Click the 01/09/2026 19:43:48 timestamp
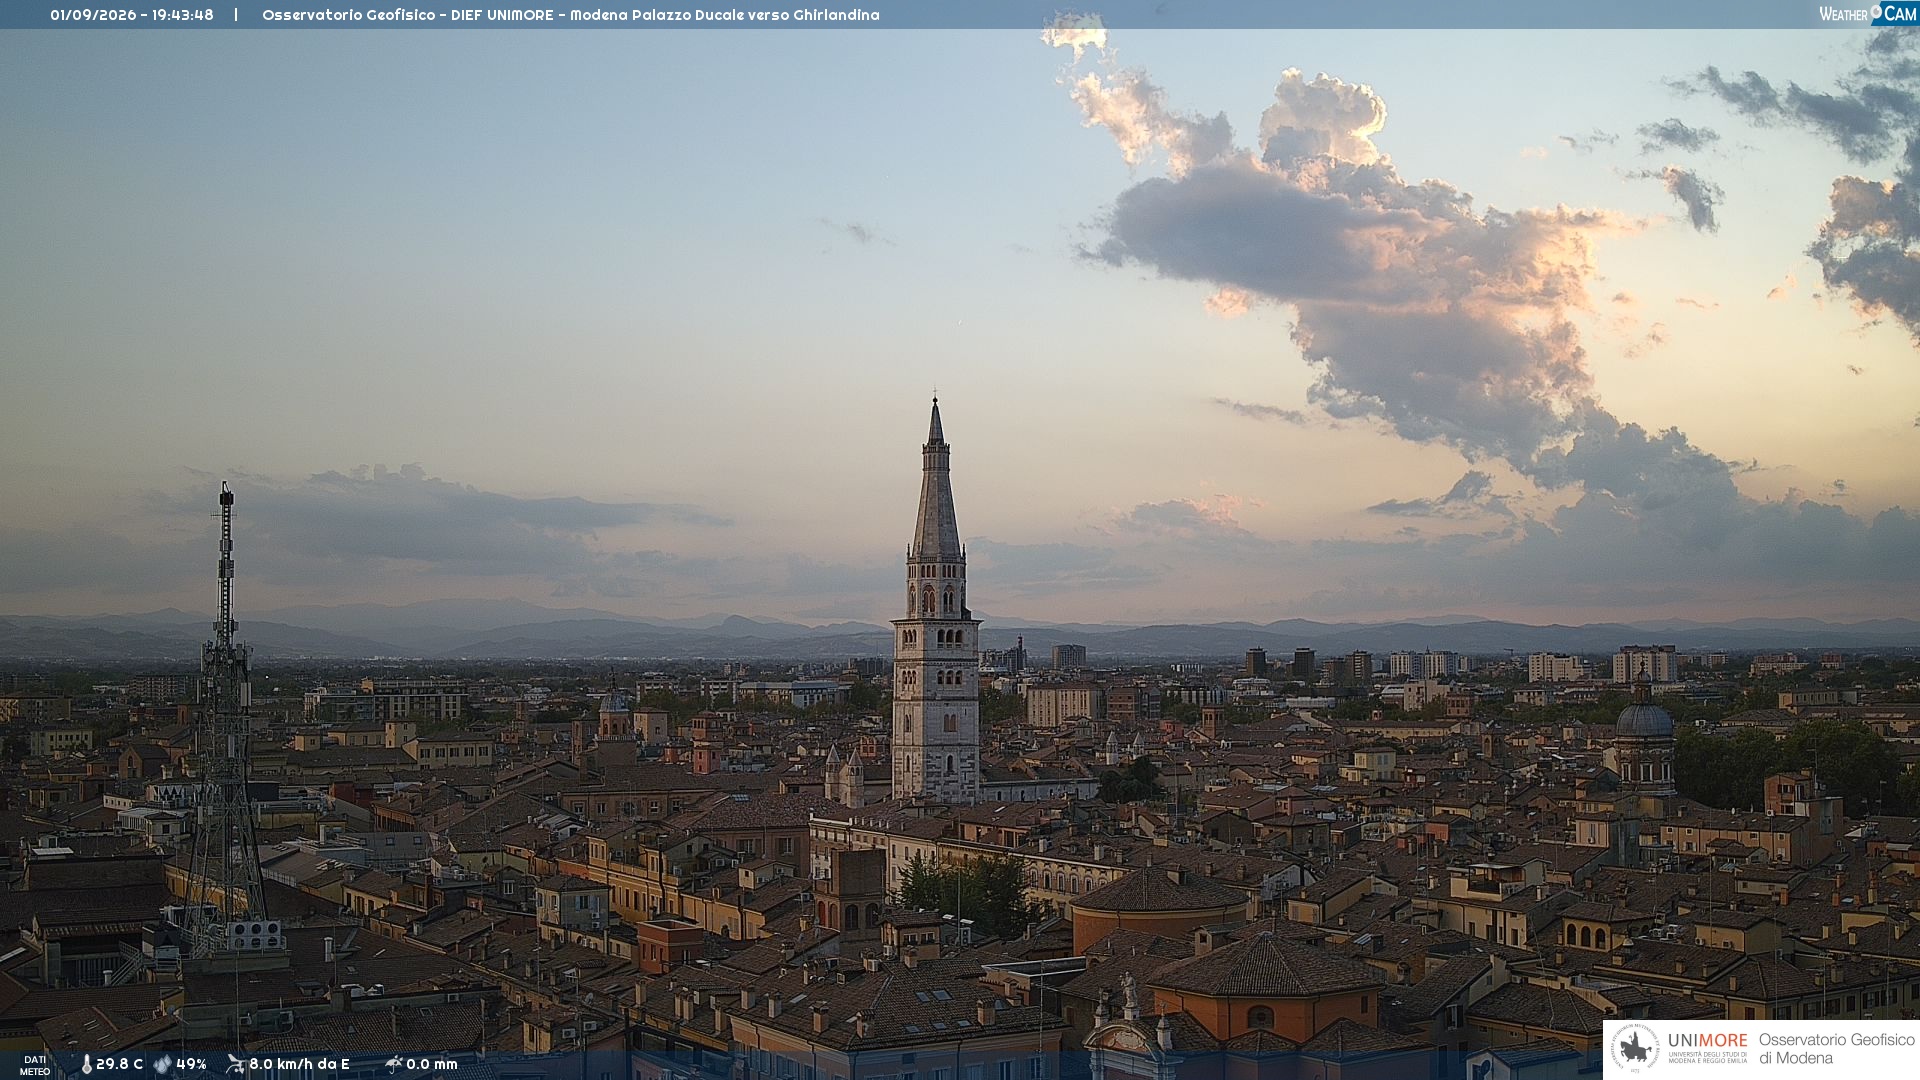Screen dimensions: 1920x1080 coord(132,15)
